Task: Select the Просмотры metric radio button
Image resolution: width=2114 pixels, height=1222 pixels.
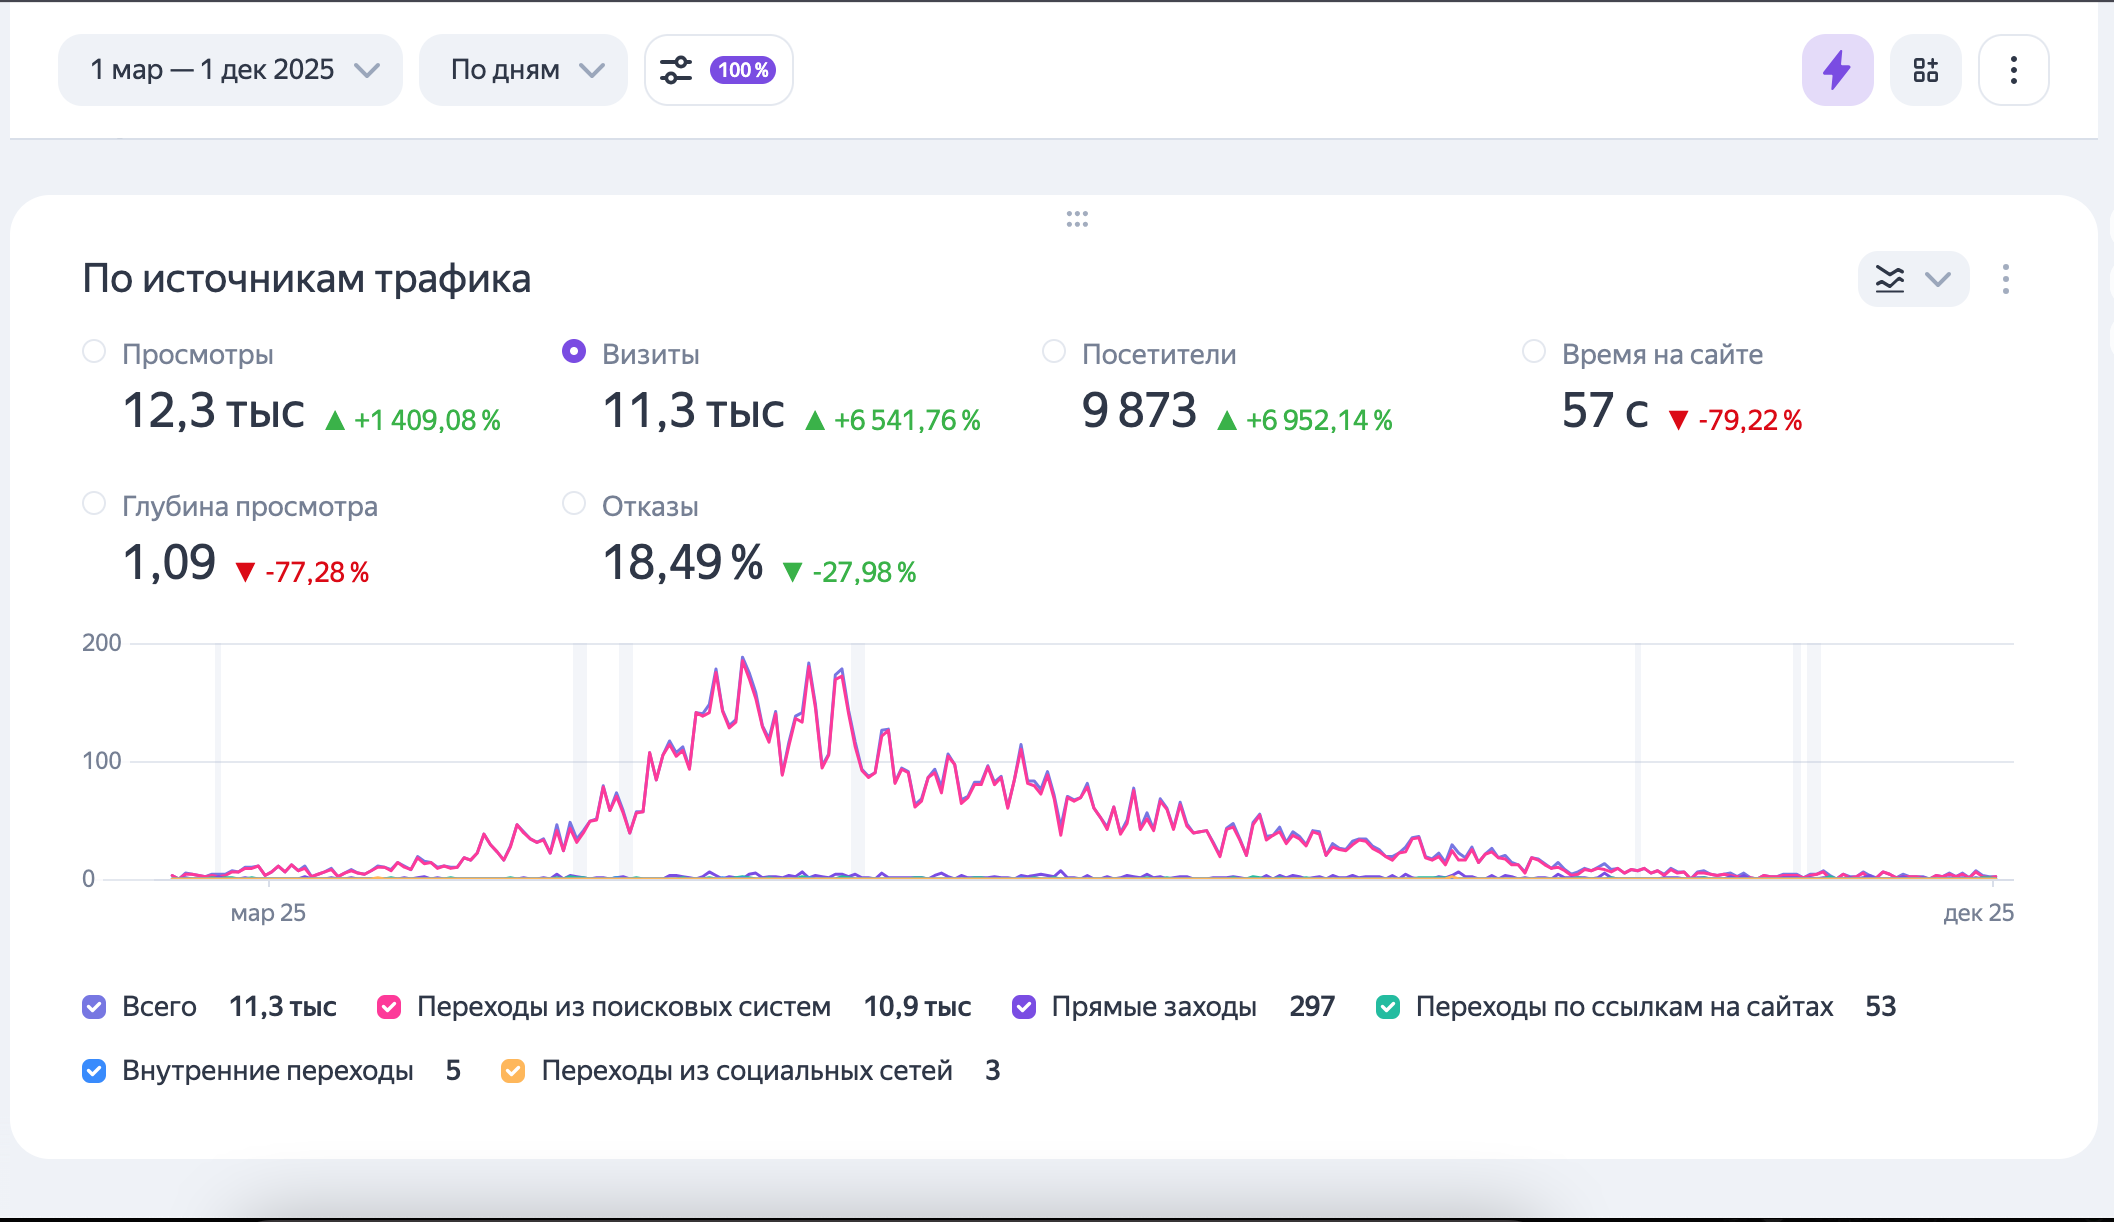Action: (x=94, y=352)
